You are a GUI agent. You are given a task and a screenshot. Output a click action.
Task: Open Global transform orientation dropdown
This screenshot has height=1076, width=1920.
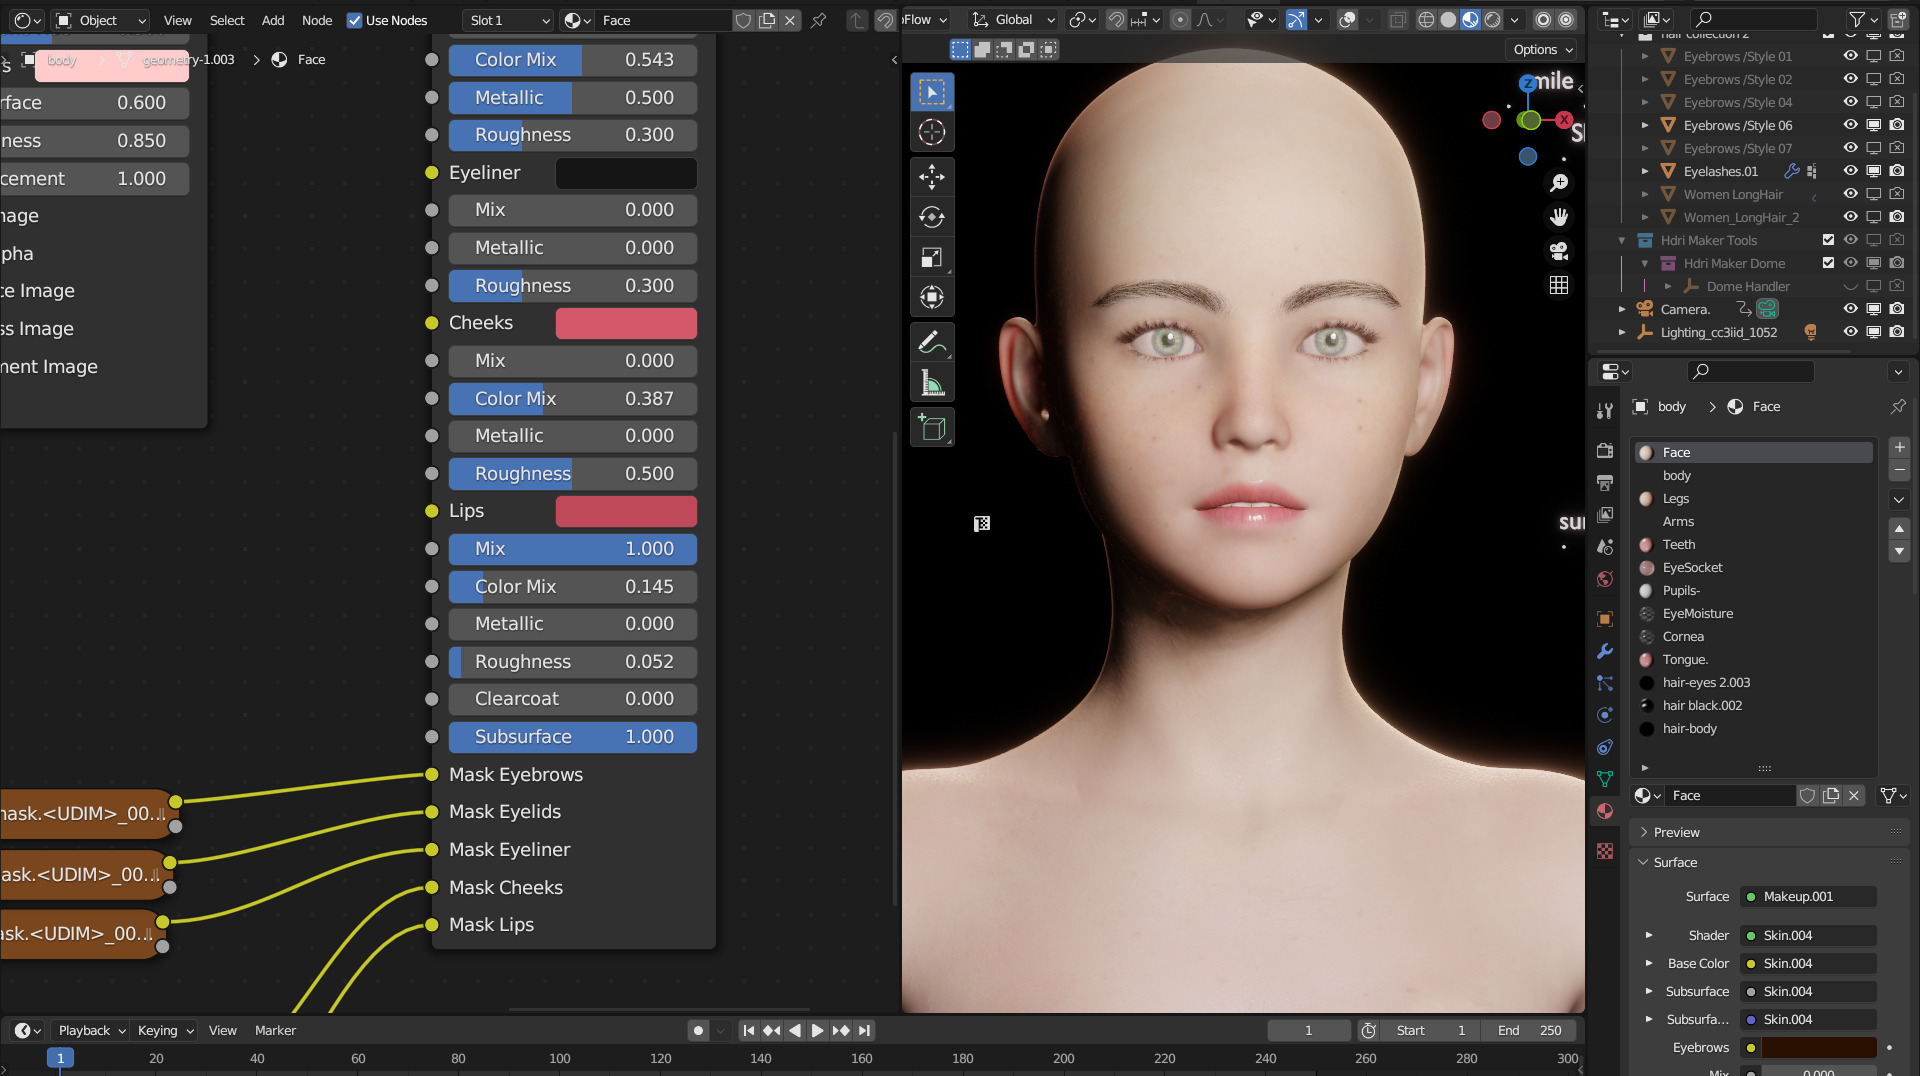[x=1014, y=20]
